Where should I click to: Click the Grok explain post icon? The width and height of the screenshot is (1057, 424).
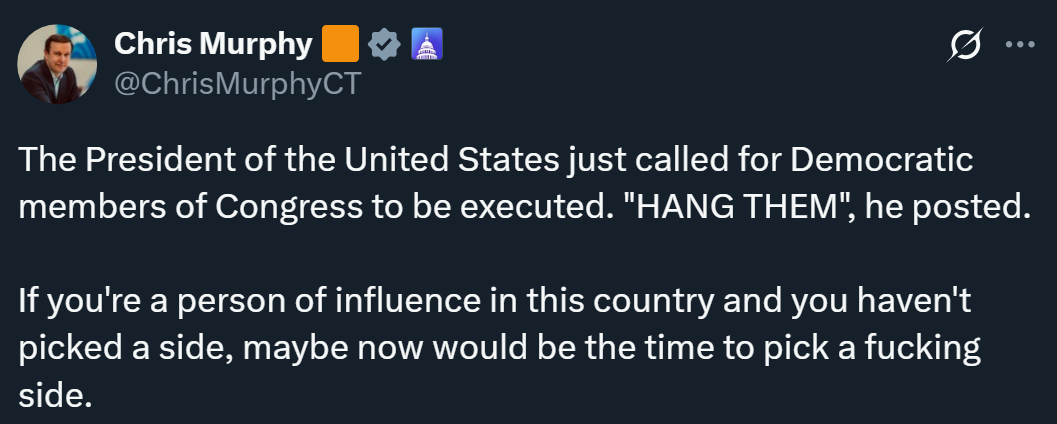pos(968,45)
